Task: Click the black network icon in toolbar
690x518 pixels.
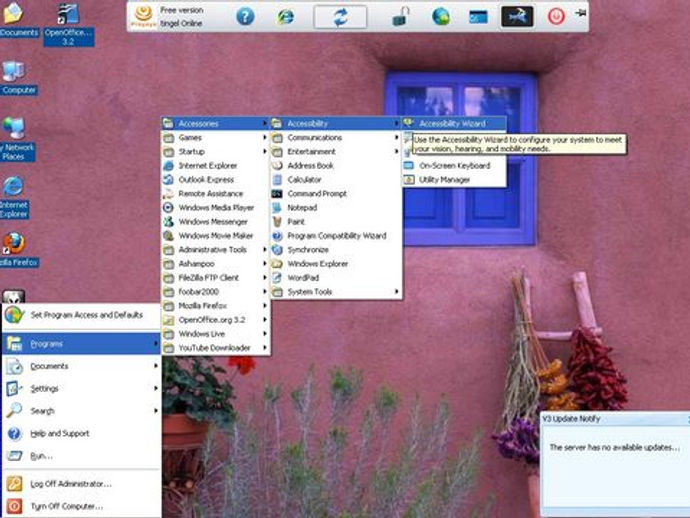Action: coord(517,17)
